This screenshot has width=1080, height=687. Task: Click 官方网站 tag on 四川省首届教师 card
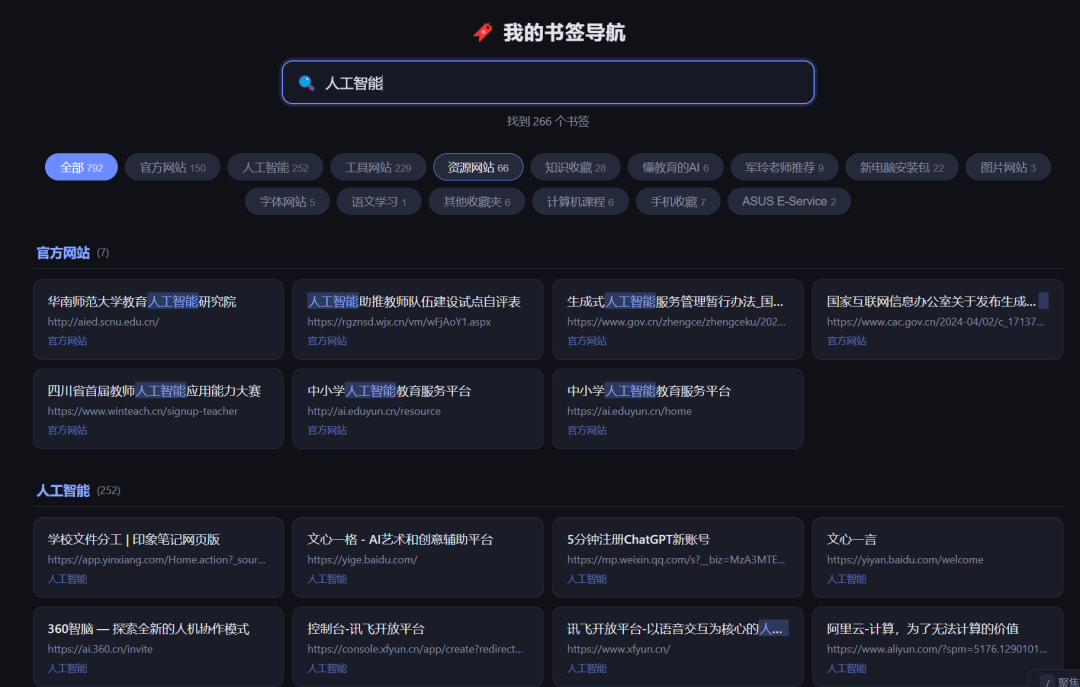68,430
